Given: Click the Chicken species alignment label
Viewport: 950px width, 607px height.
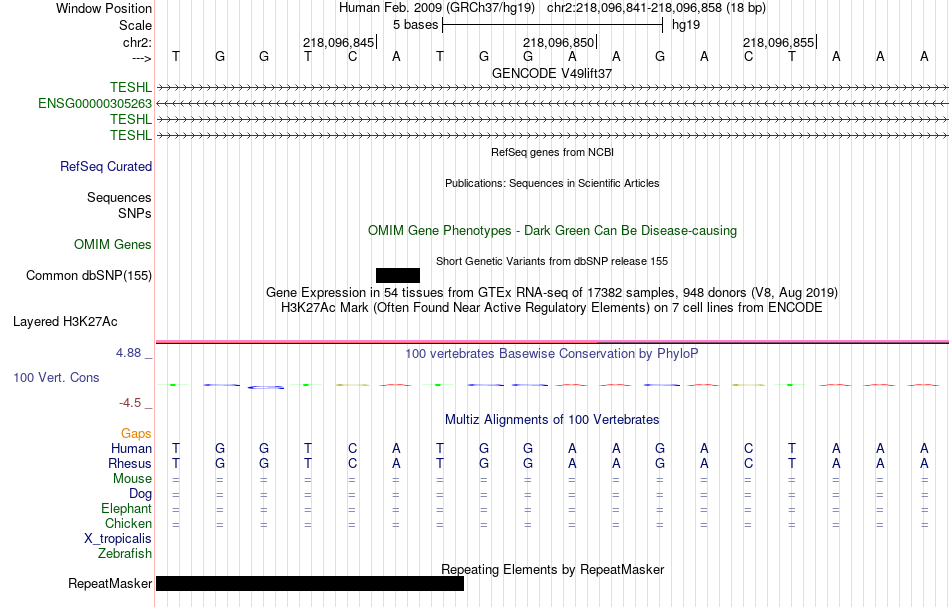Looking at the screenshot, I should point(128,523).
